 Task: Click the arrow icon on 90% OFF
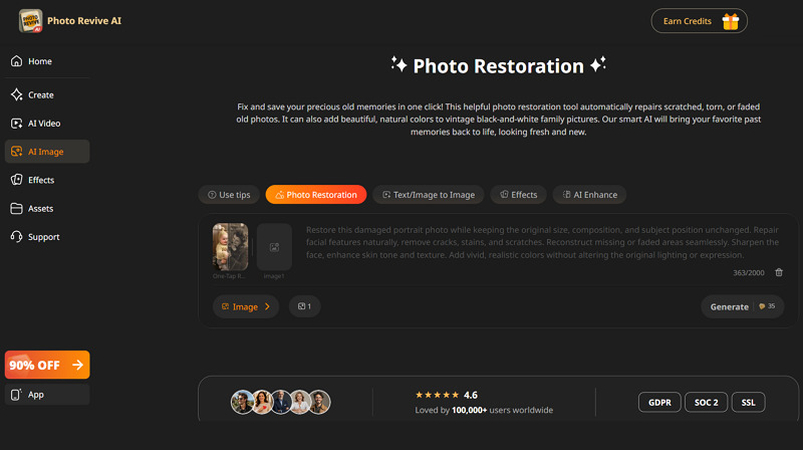click(78, 365)
